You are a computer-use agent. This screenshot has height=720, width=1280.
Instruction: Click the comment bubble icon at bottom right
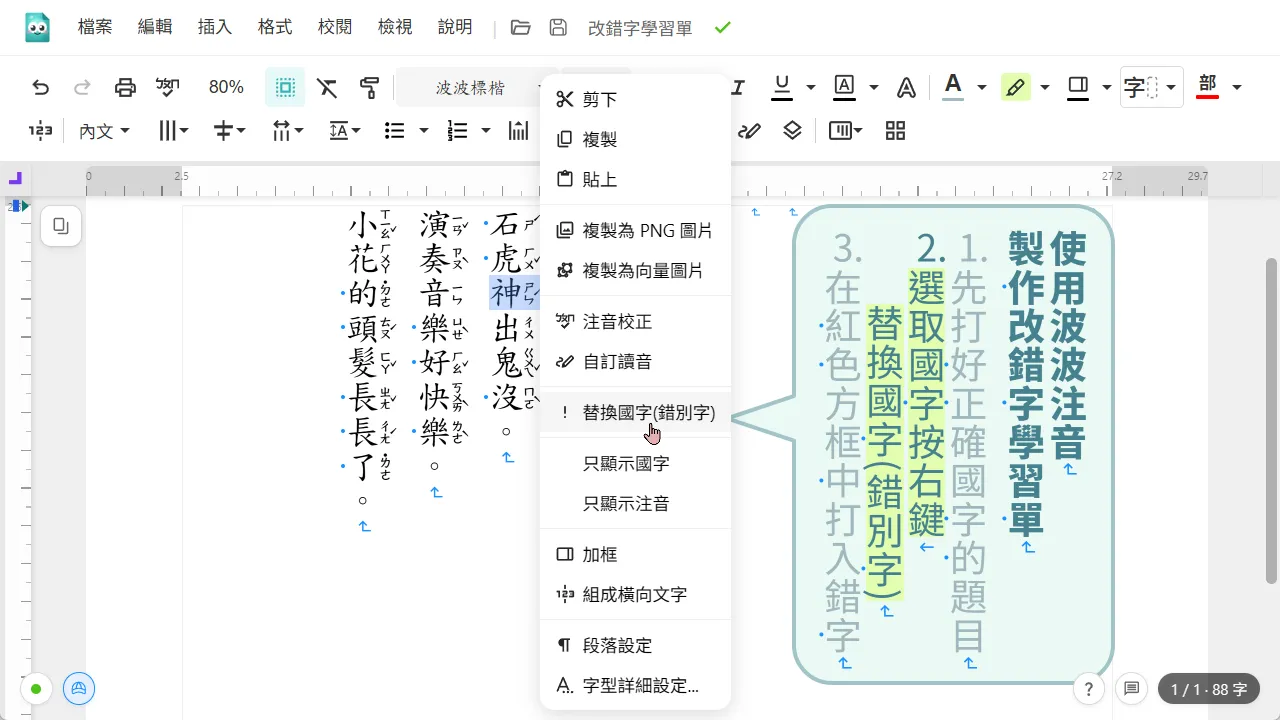point(1132,689)
